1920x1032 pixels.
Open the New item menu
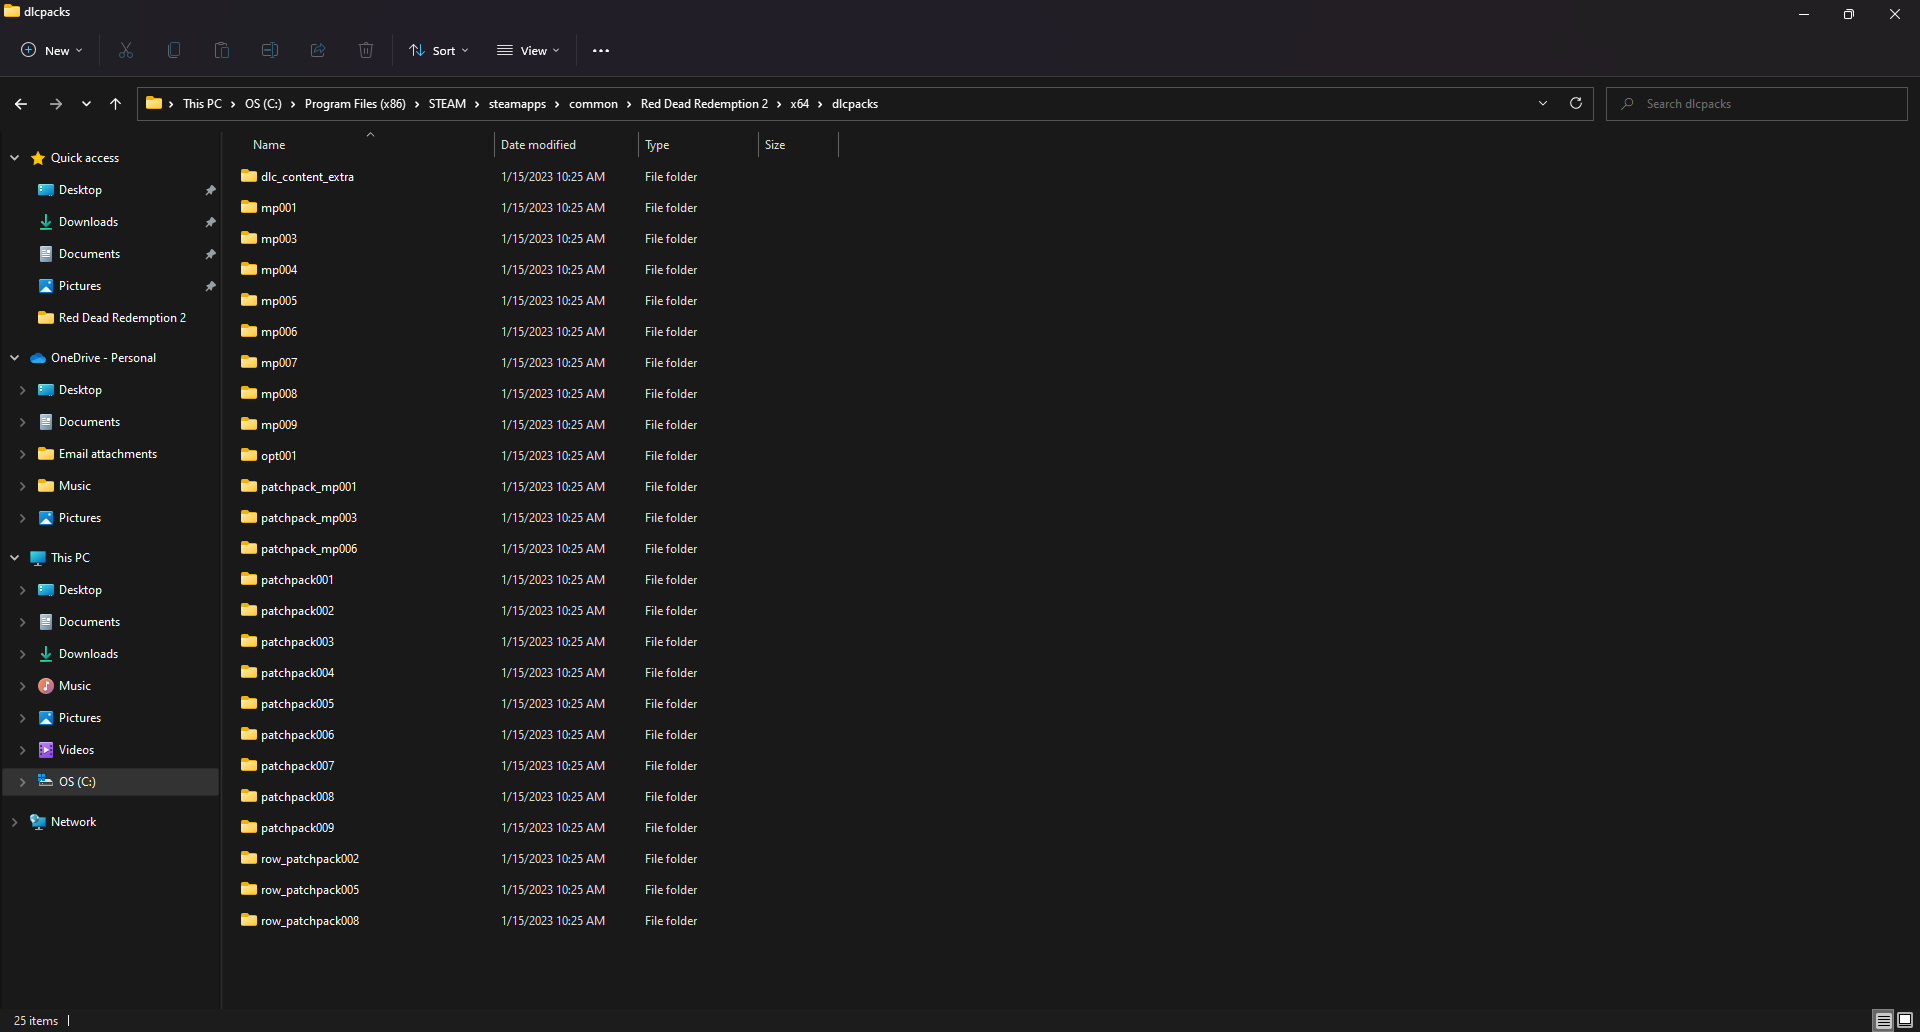pos(52,50)
